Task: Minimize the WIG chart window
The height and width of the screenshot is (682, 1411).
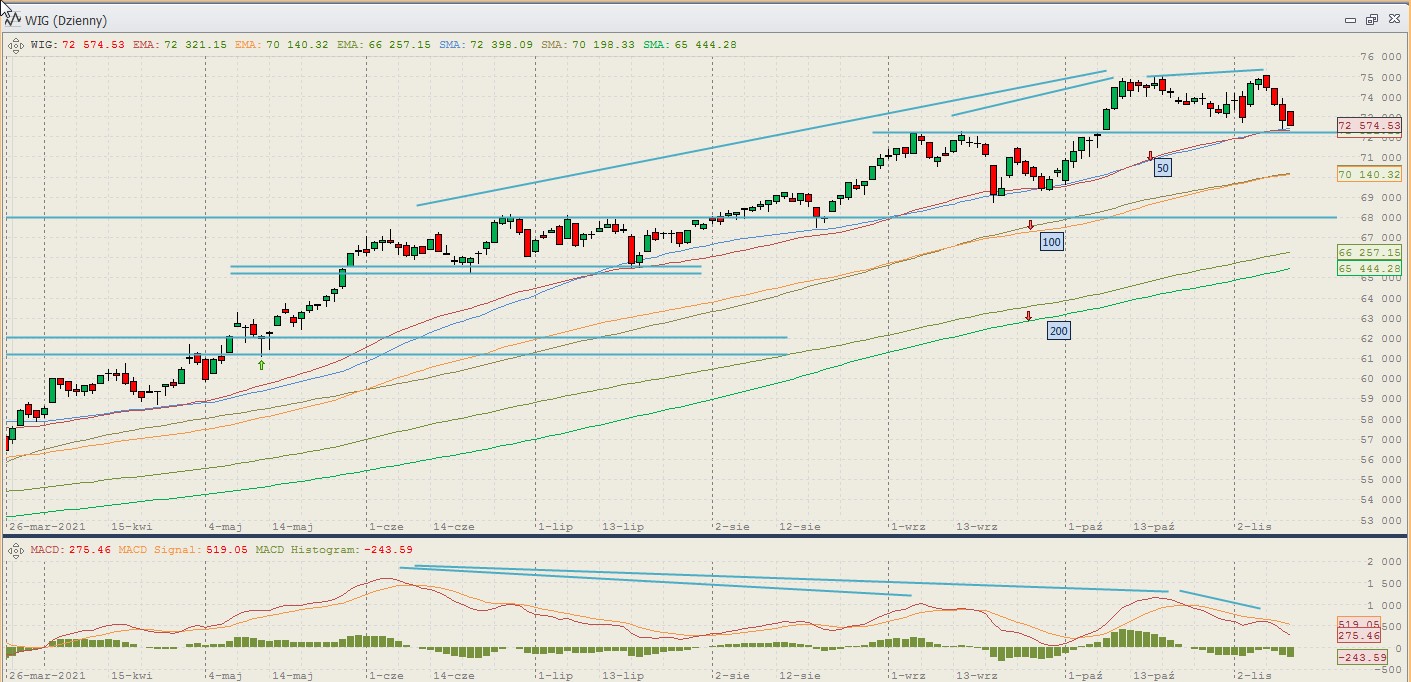Action: [1350, 20]
